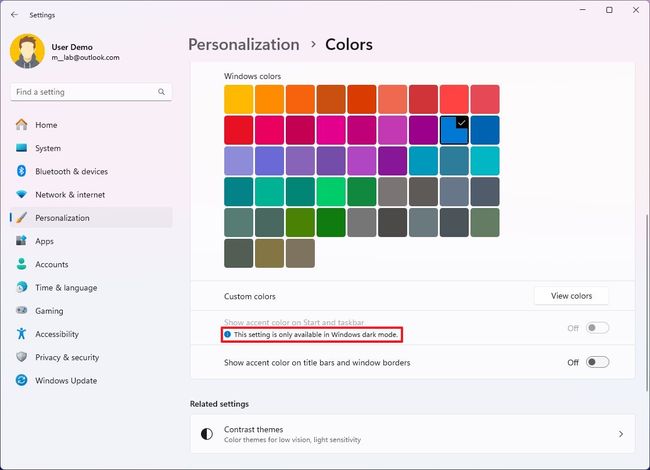Open Bluetooth & devices settings
This screenshot has height=470, width=650.
pyautogui.click(x=71, y=171)
